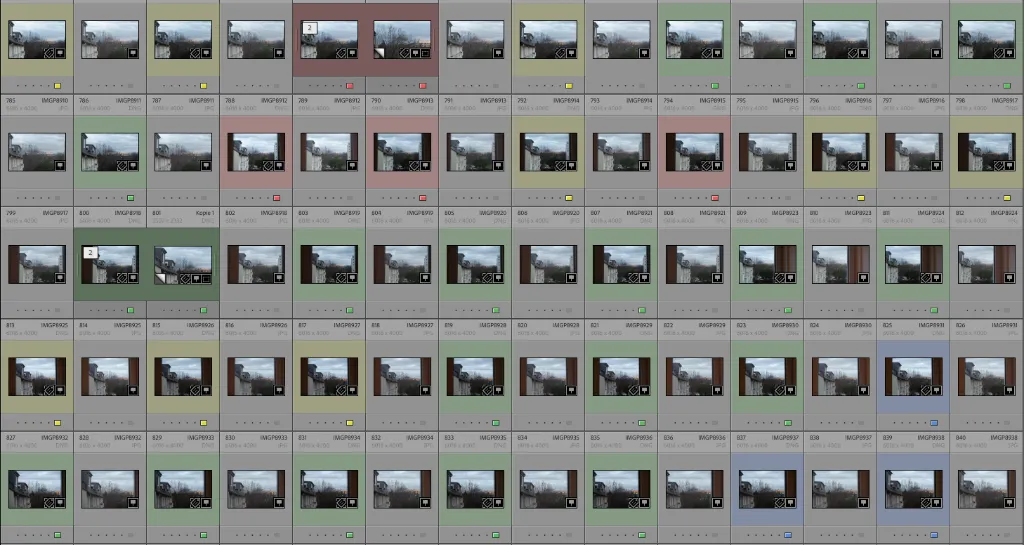This screenshot has width=1024, height=545.
Task: Expand the stack count badge on photo 800
Action: coord(91,253)
